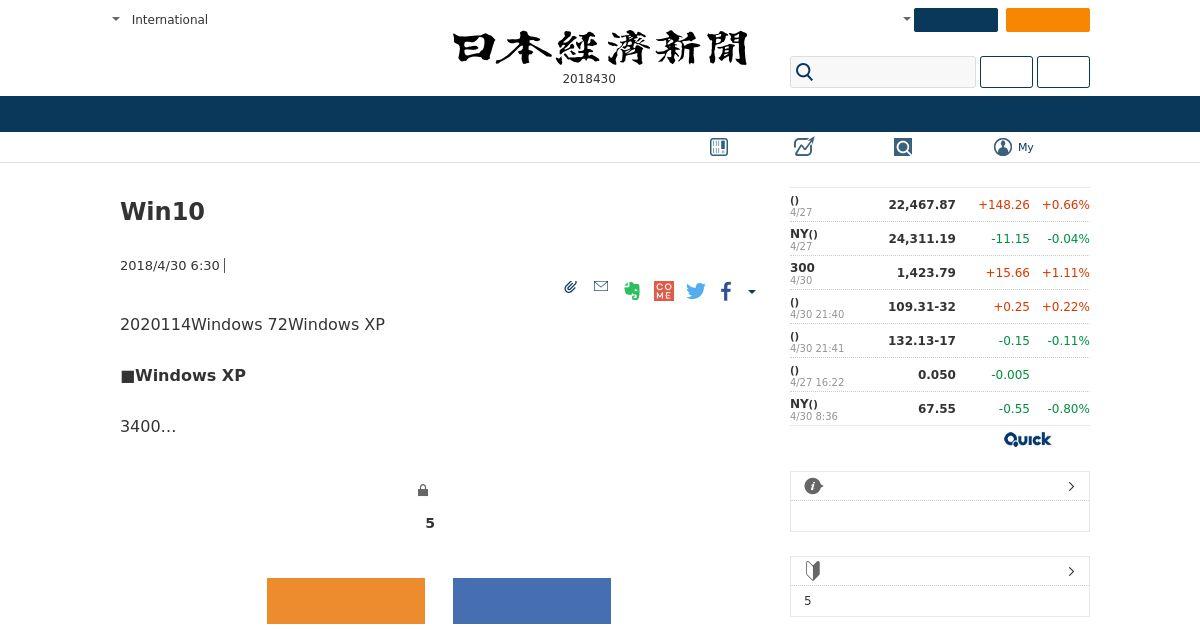
Task: Click the dark blue header button
Action: click(x=956, y=20)
